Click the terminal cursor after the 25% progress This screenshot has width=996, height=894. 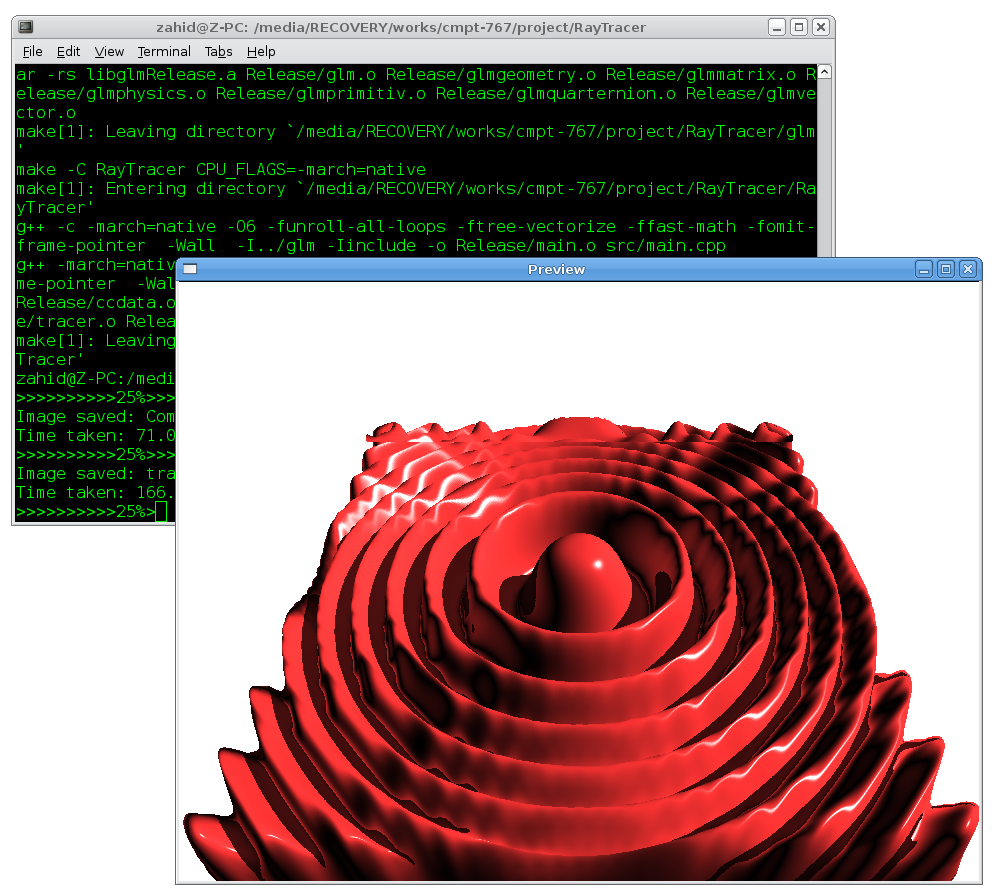(x=161, y=513)
